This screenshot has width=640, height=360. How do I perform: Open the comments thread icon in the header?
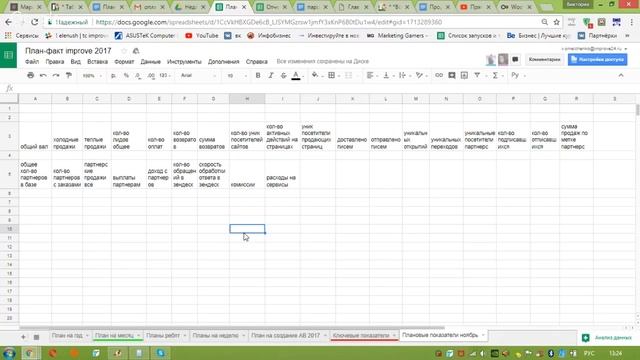tap(515, 60)
